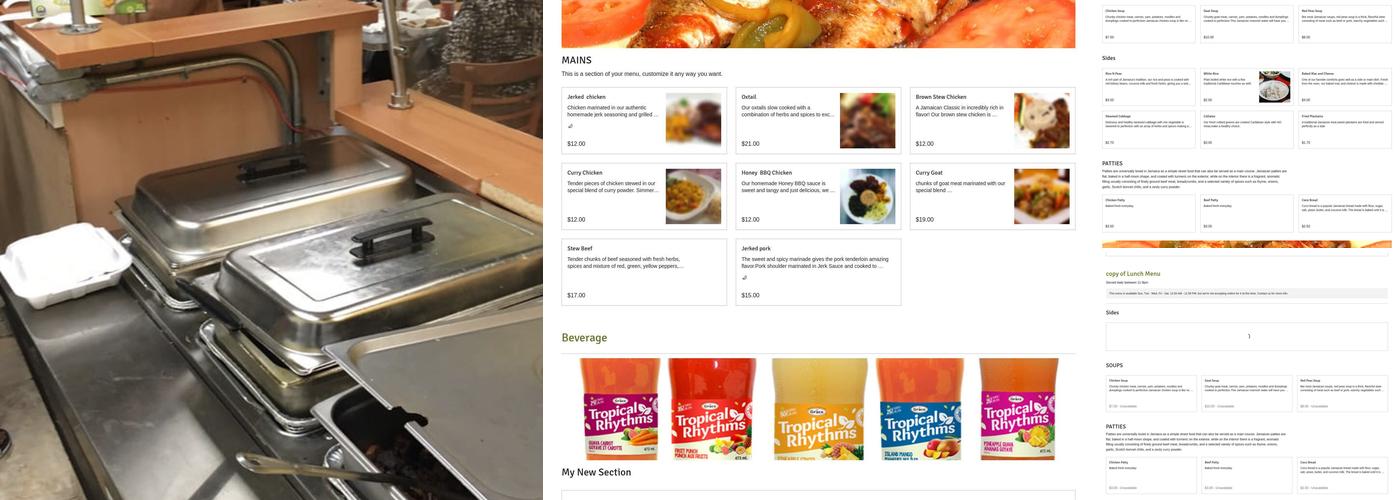Image resolution: width=1400 pixels, height=500 pixels.
Task: Click the Brown Stew Chicken image
Action: click(1041, 120)
